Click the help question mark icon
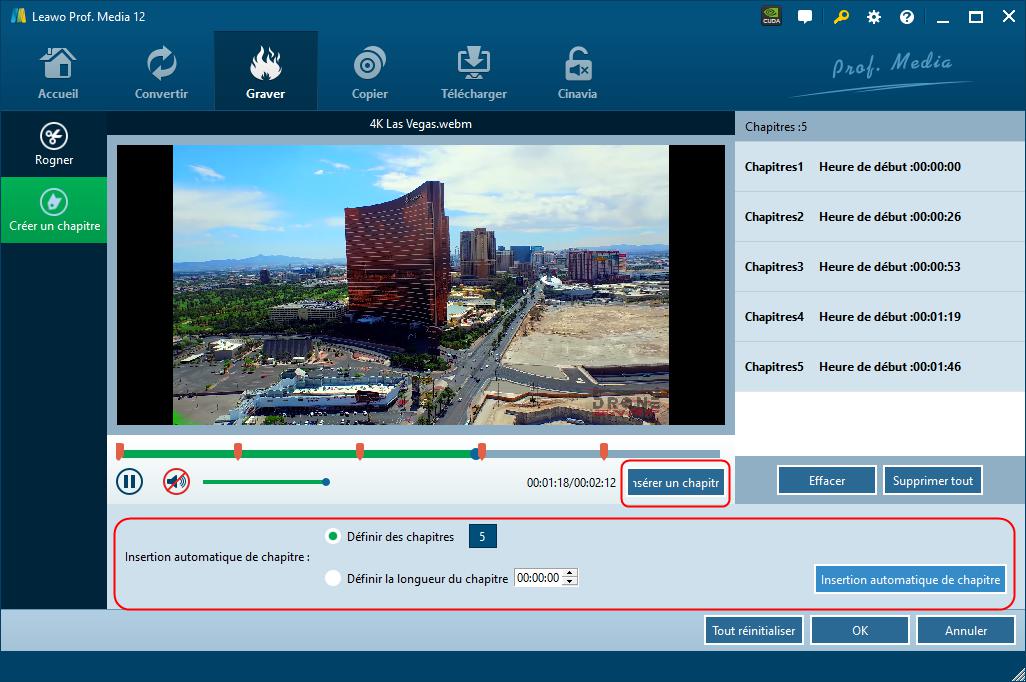 coord(907,17)
